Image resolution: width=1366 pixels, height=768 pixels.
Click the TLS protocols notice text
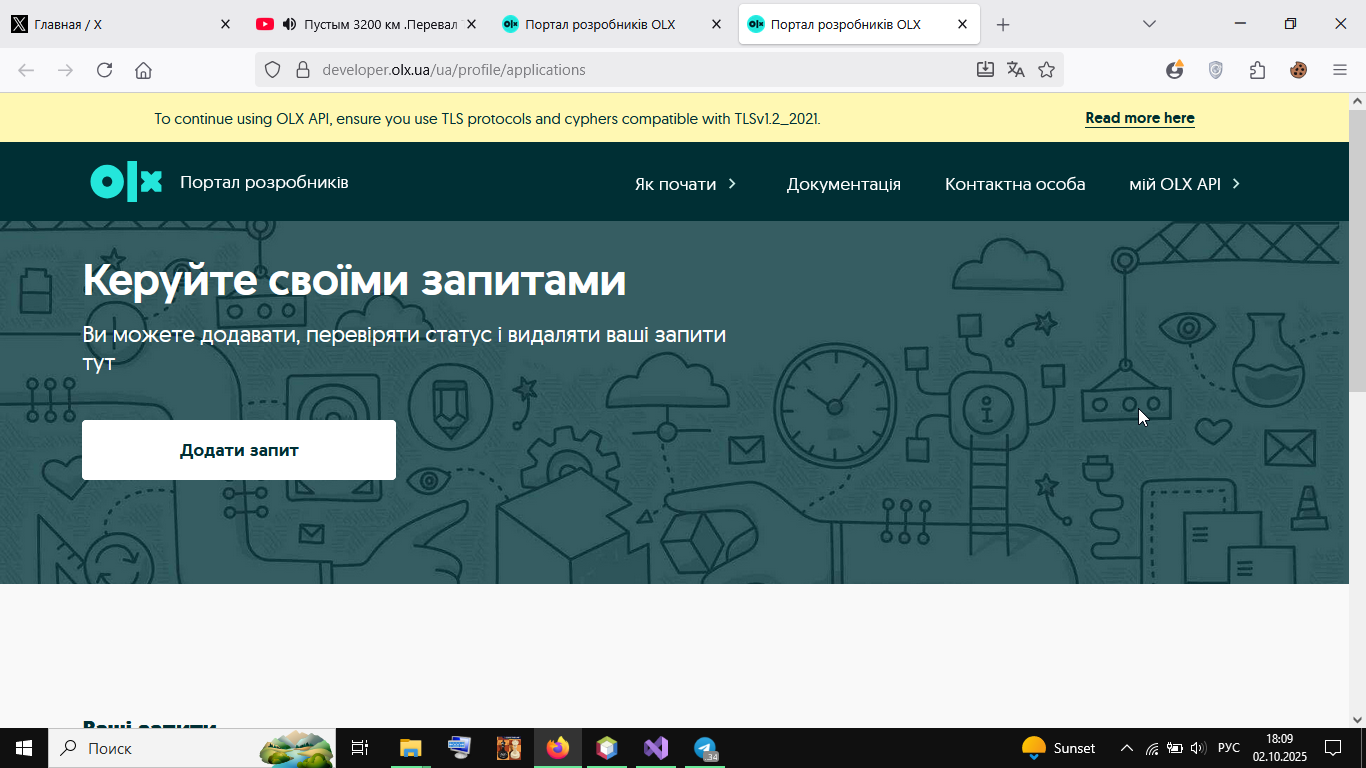[487, 118]
